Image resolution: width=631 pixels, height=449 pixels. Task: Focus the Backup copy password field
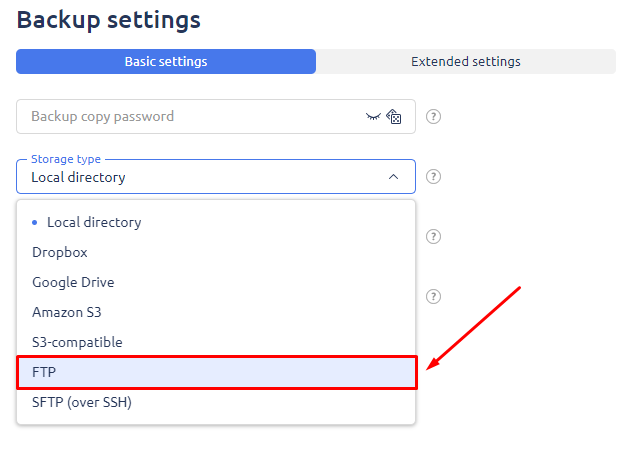pyautogui.click(x=190, y=117)
